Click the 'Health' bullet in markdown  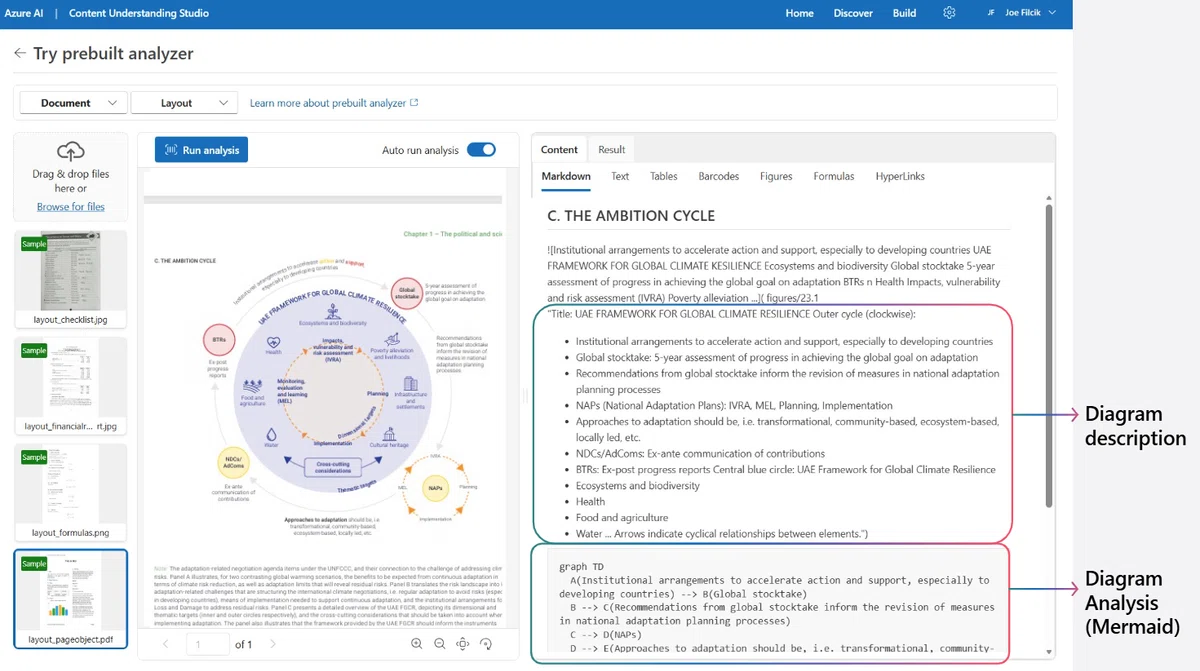590,501
